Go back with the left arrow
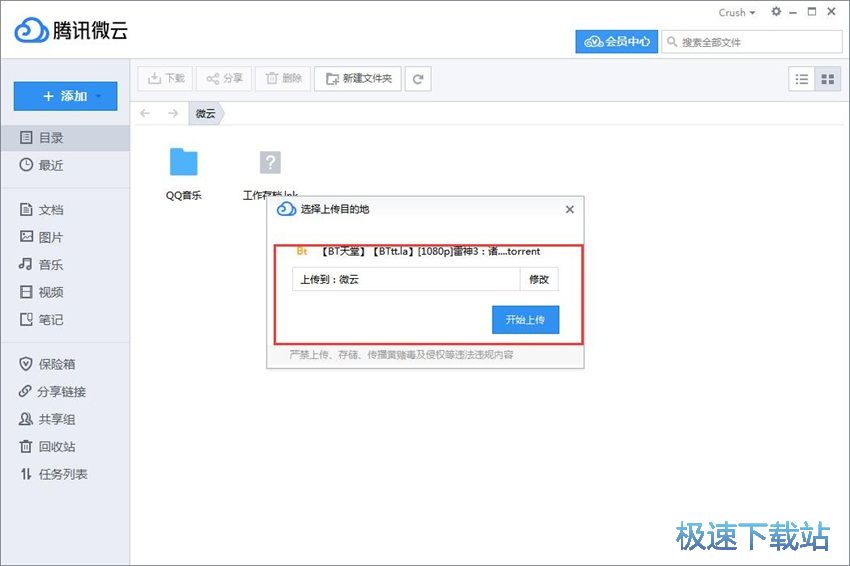The image size is (850, 566). 145,113
